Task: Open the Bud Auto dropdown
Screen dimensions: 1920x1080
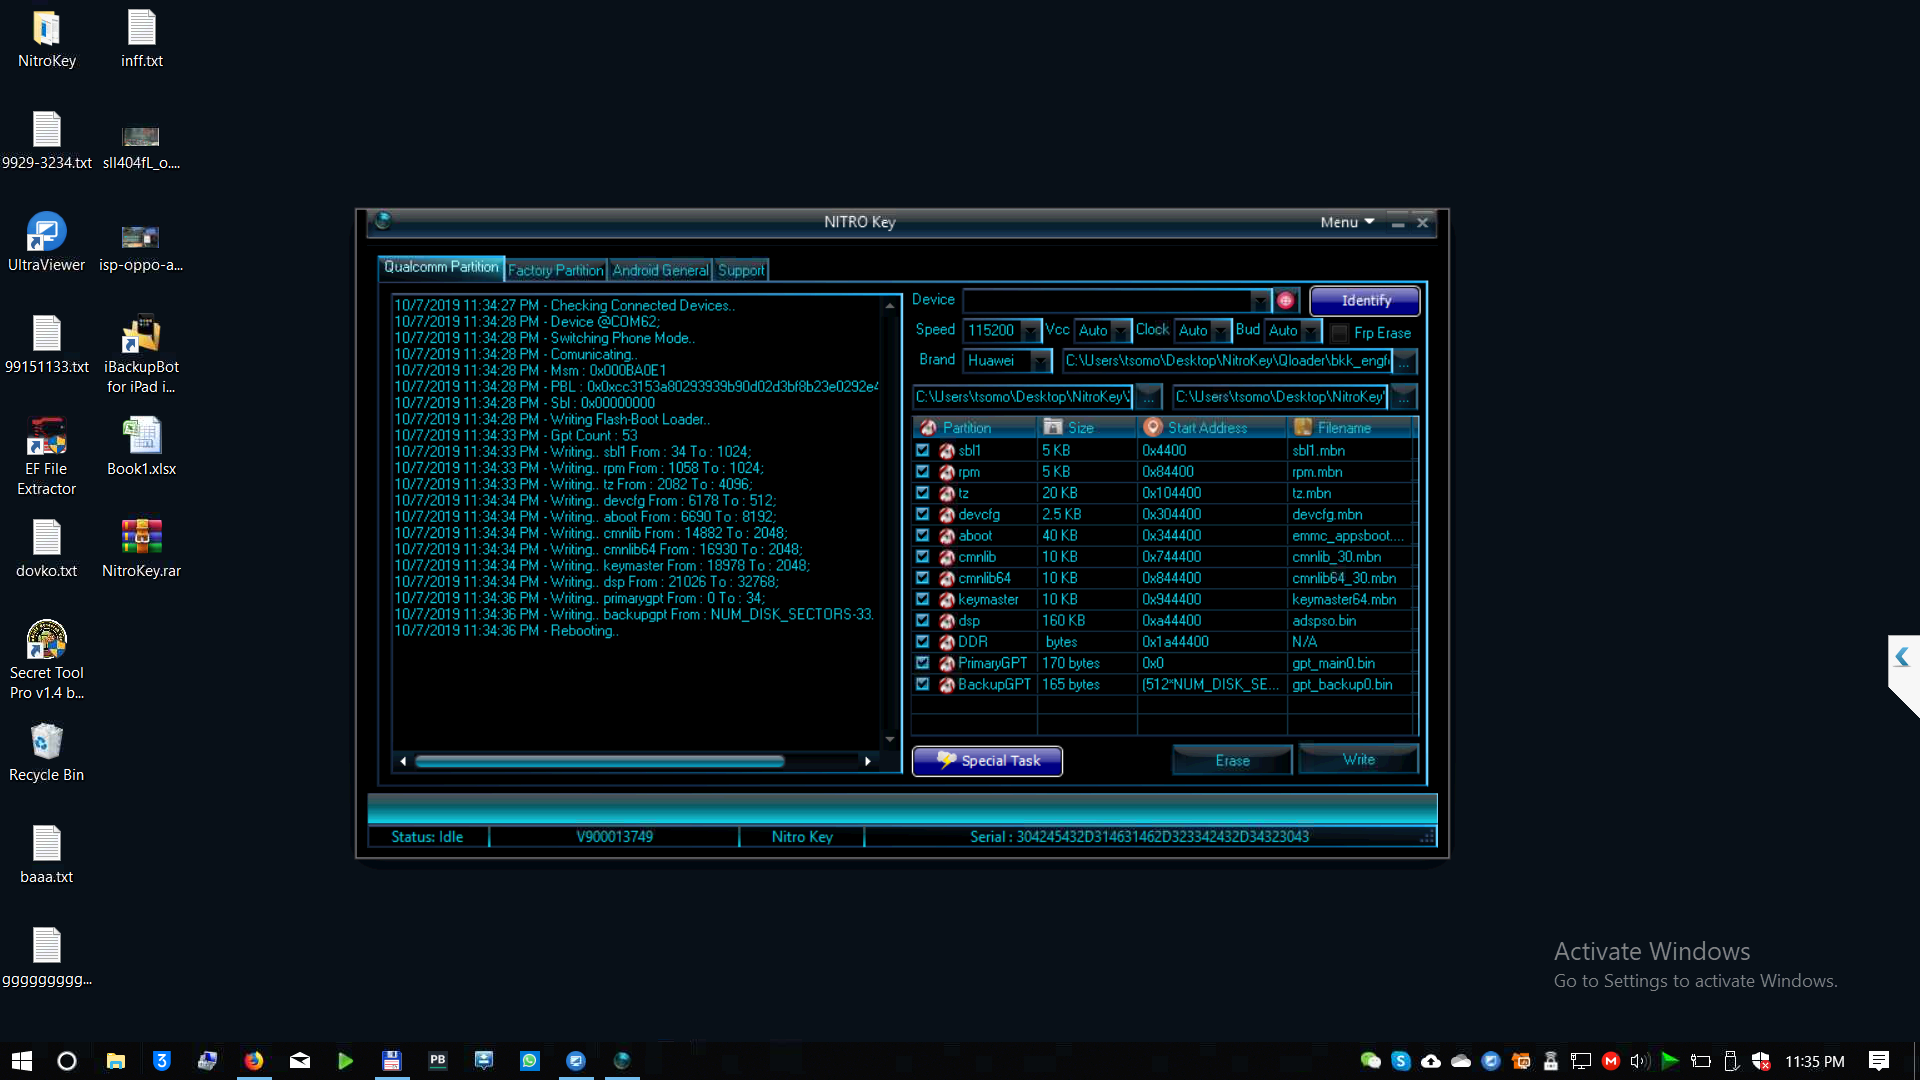Action: (x=1311, y=331)
